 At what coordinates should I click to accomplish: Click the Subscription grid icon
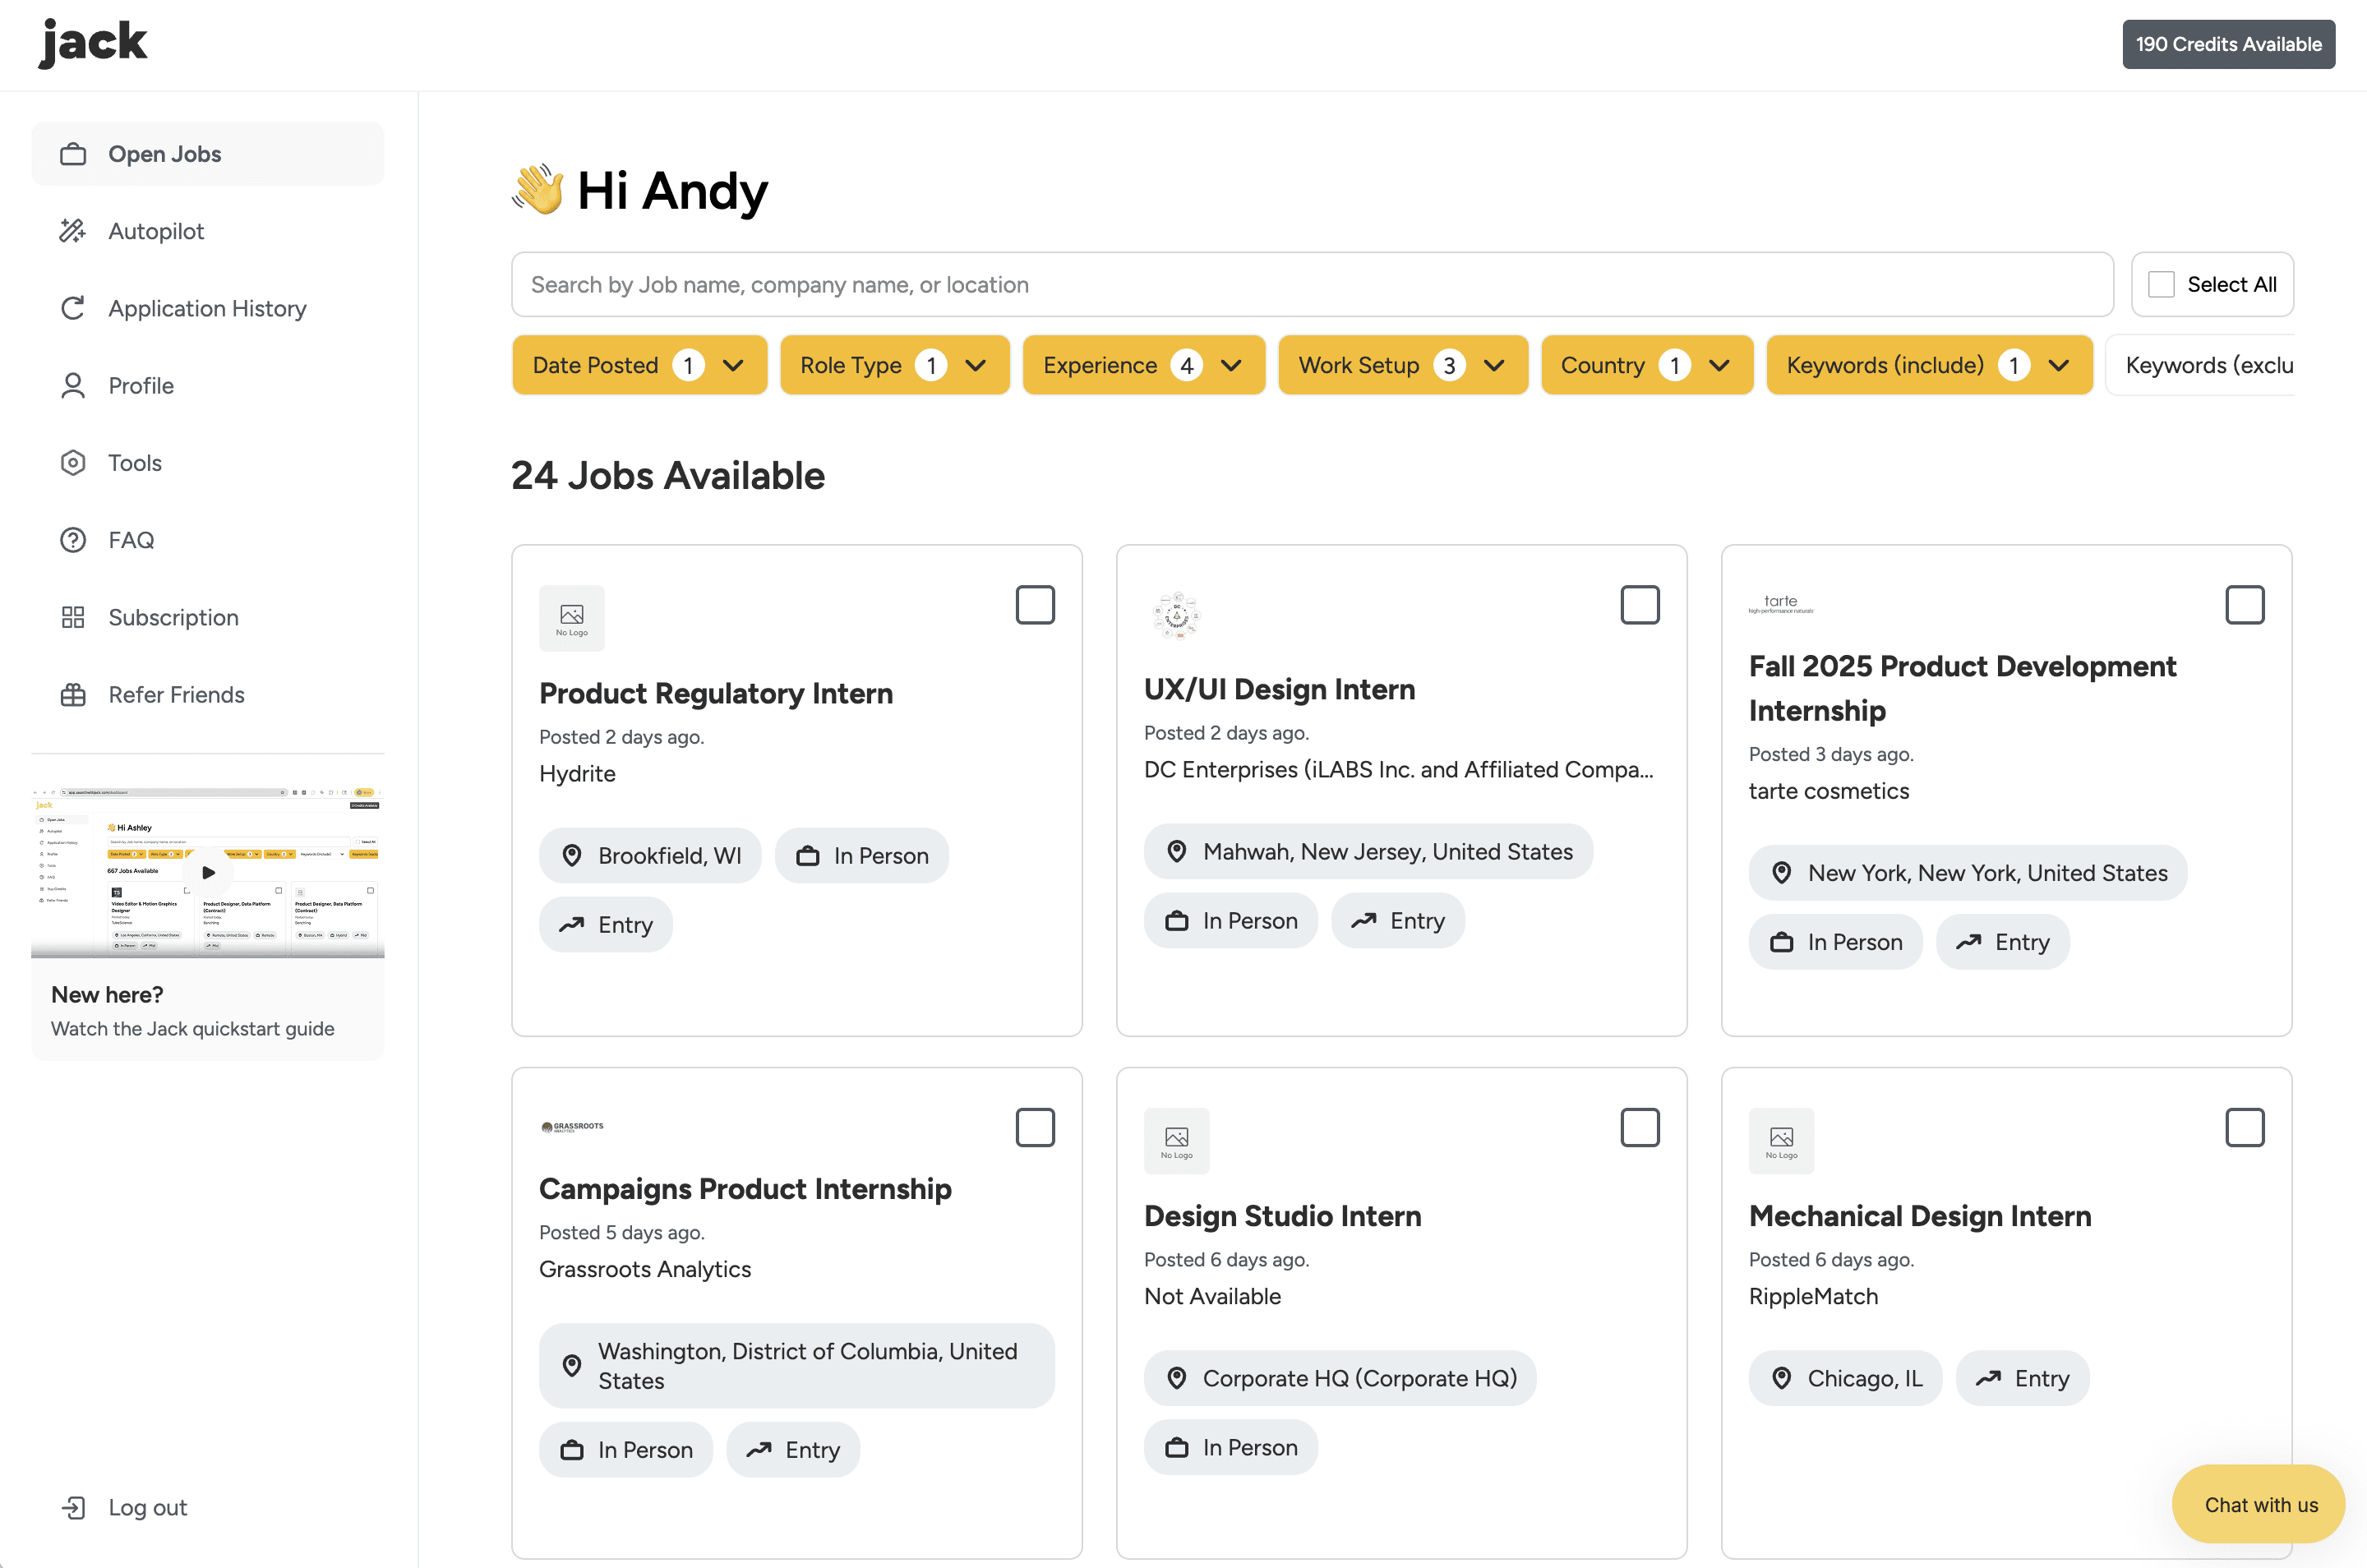(x=72, y=617)
